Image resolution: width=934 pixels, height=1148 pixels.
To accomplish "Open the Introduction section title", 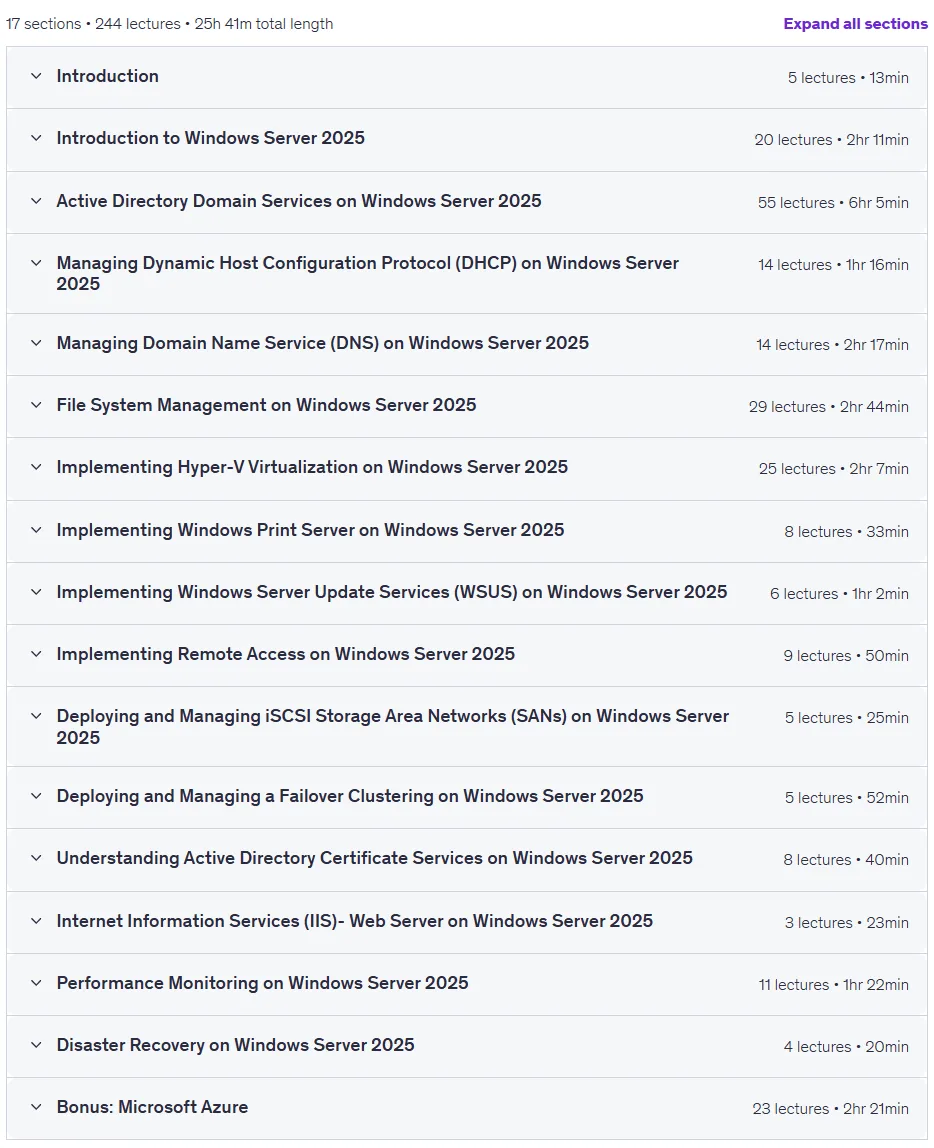I will coord(108,76).
